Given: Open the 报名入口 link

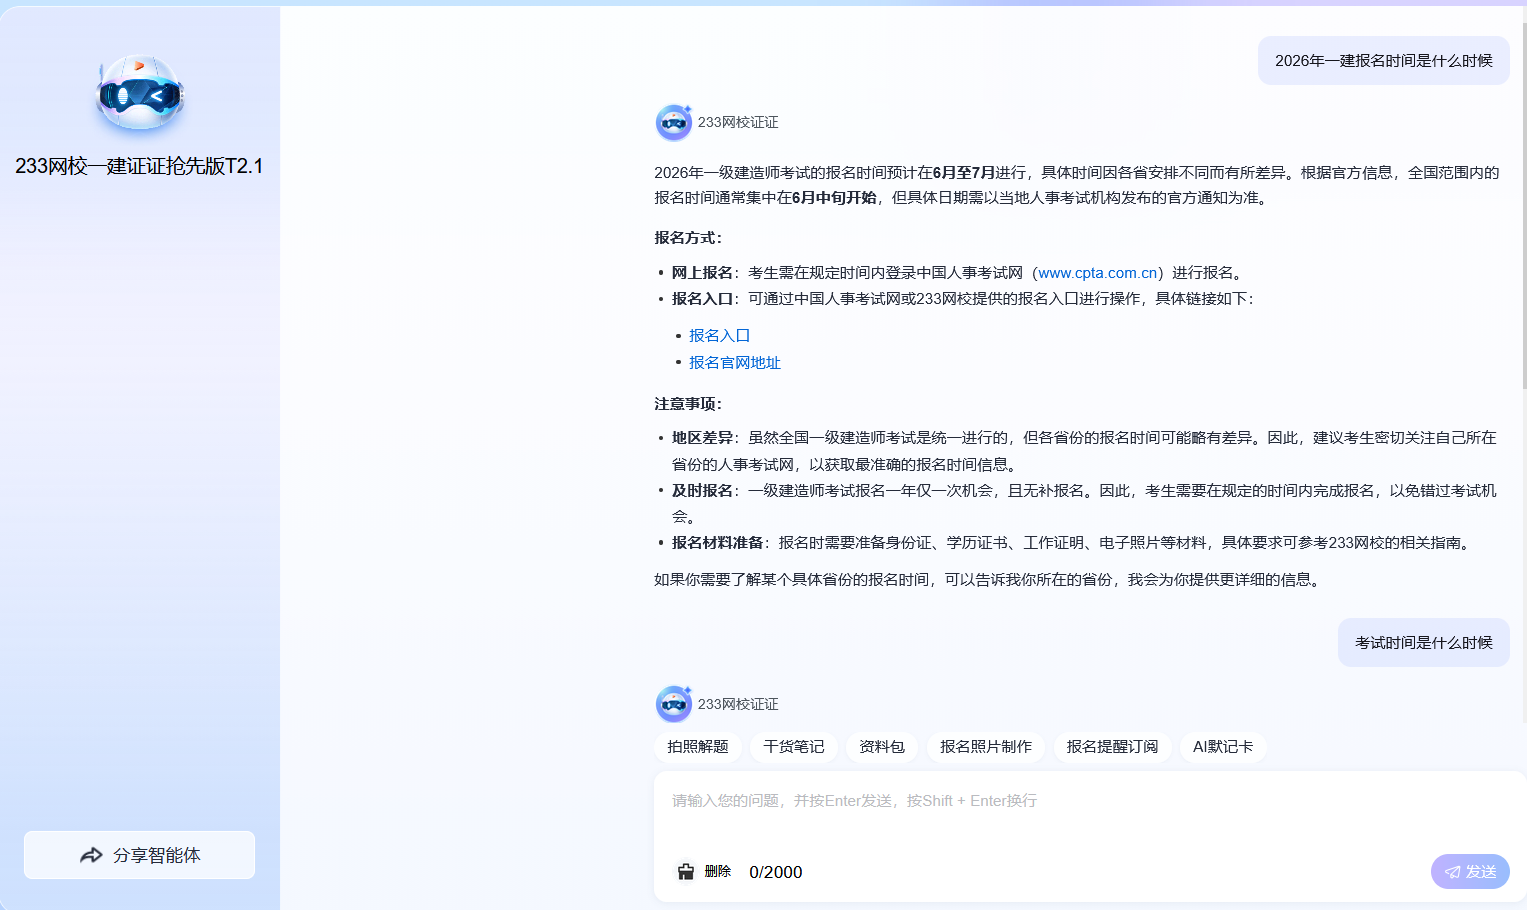Looking at the screenshot, I should [x=719, y=336].
